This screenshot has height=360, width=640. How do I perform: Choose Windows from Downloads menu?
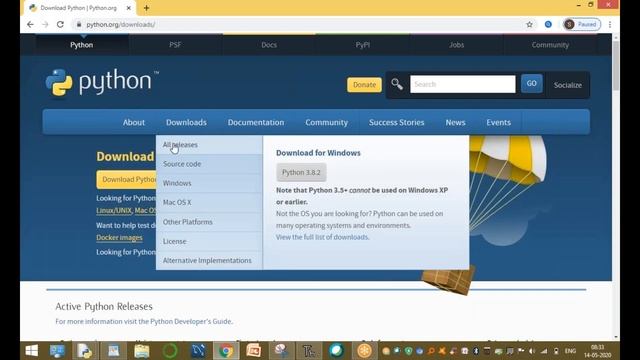(209, 183)
